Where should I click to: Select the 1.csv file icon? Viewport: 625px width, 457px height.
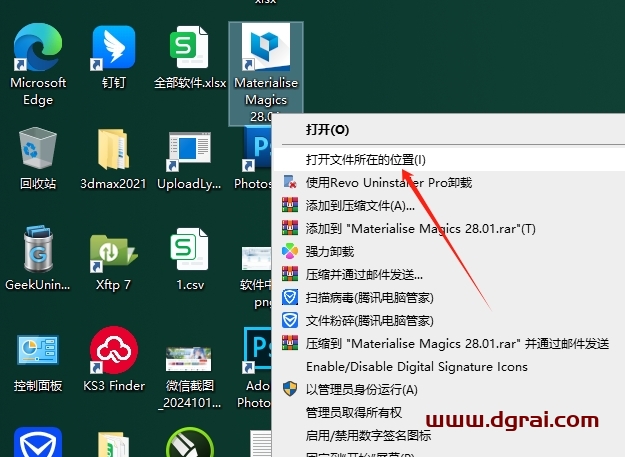tap(189, 249)
